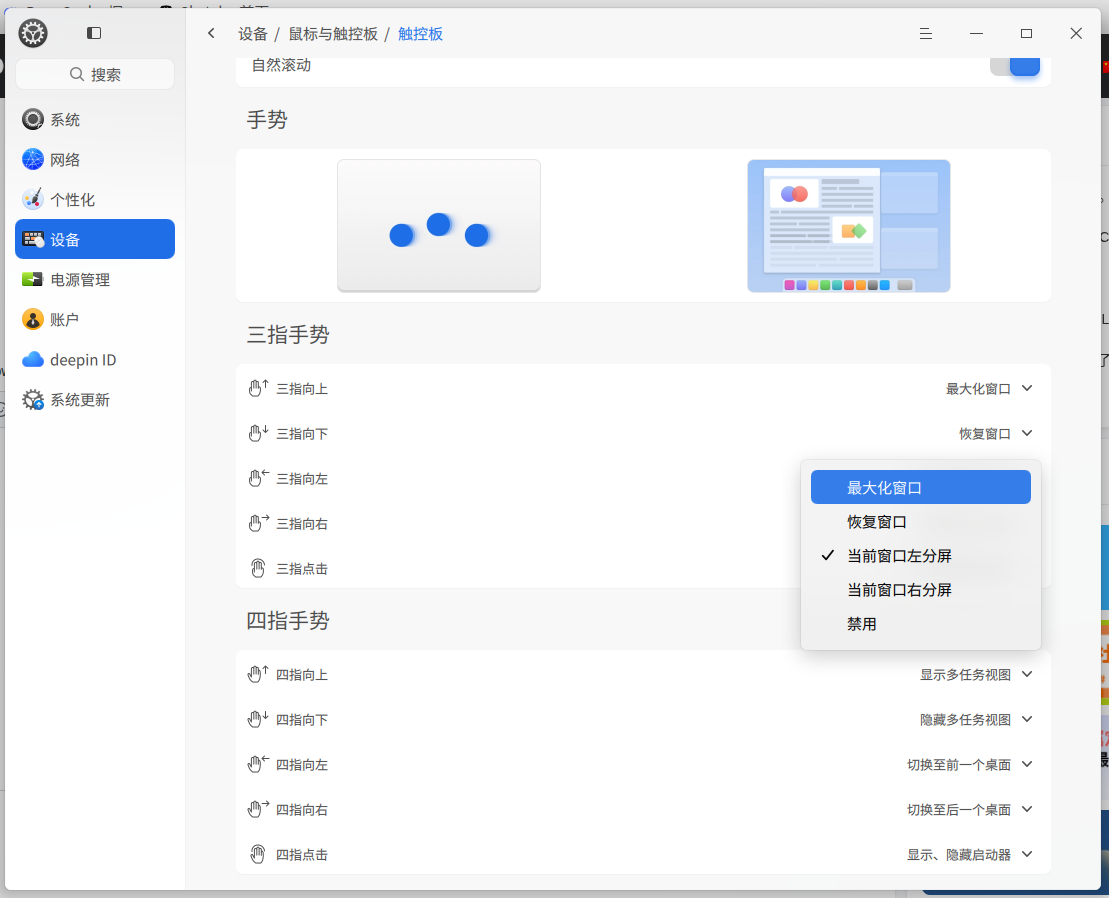Click the 个性化 paintbrush icon

(x=33, y=199)
